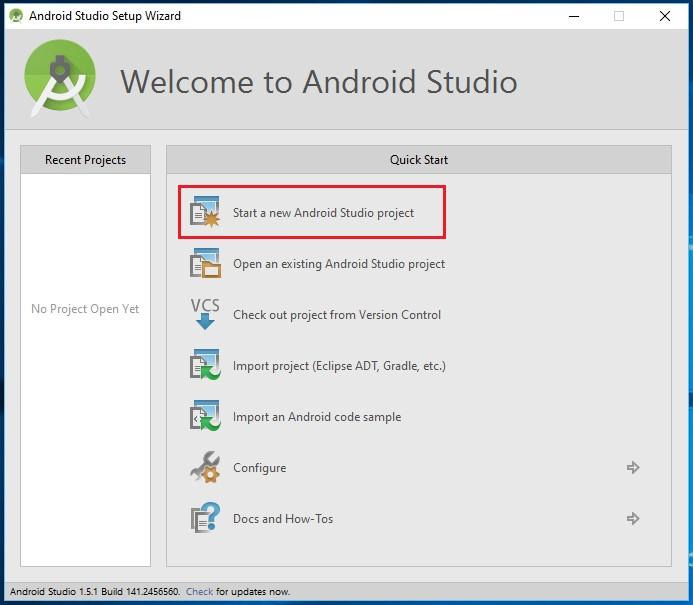Open Docs and How-Tos label

283,518
